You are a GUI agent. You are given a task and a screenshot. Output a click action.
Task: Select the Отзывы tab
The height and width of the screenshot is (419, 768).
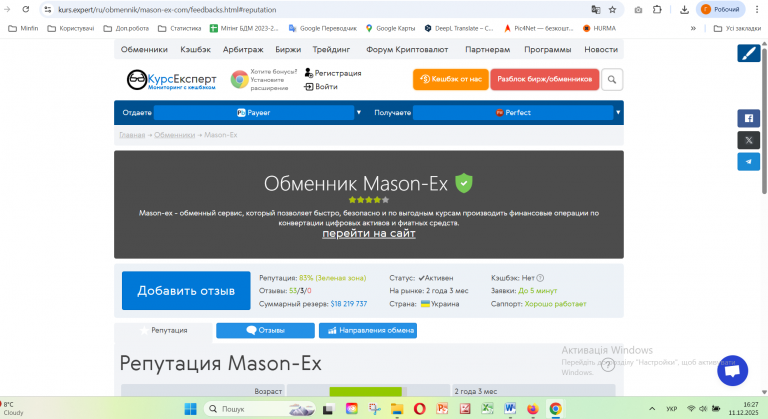point(265,330)
